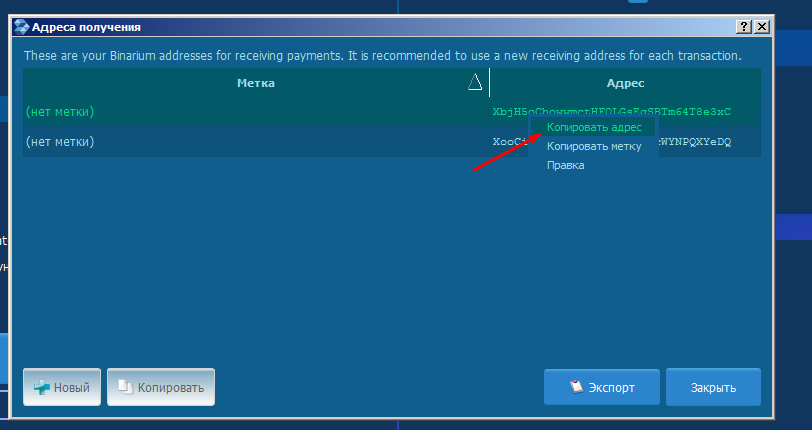Click the second row's (нет метки) label

[x=60, y=142]
